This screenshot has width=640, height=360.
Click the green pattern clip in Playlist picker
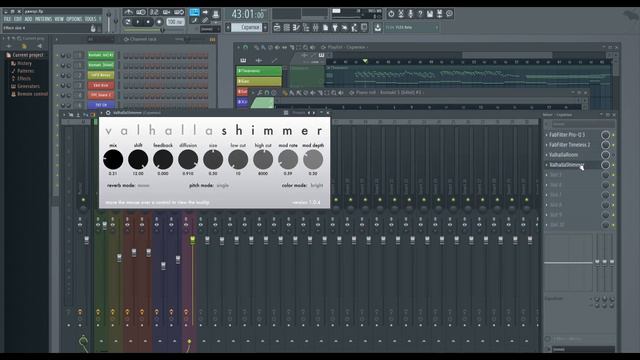259,71
